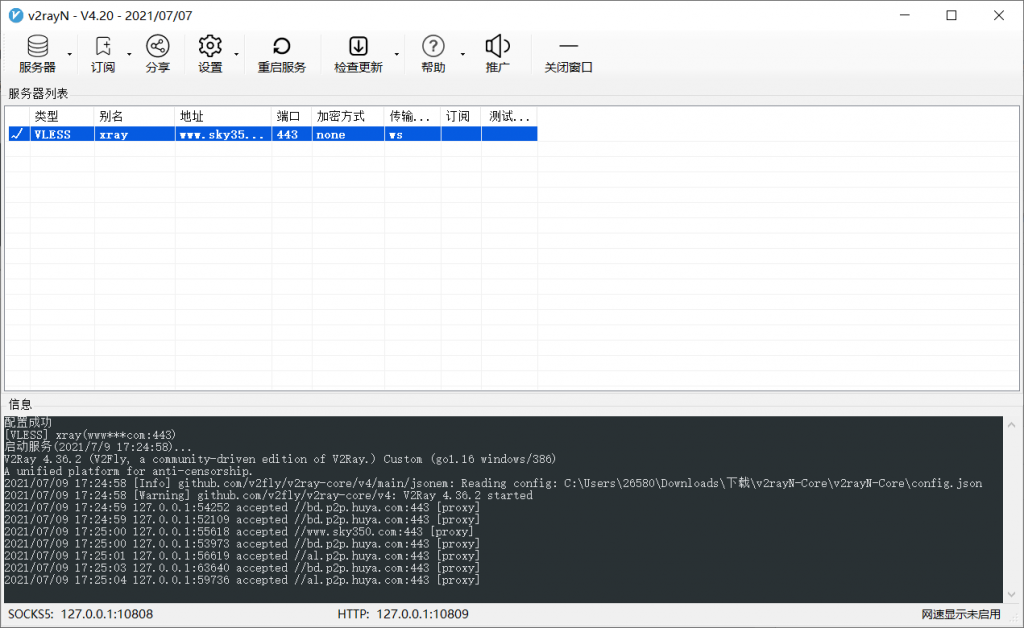
Task: Expand dropdown arrow next to 服务器
Action: [69, 54]
